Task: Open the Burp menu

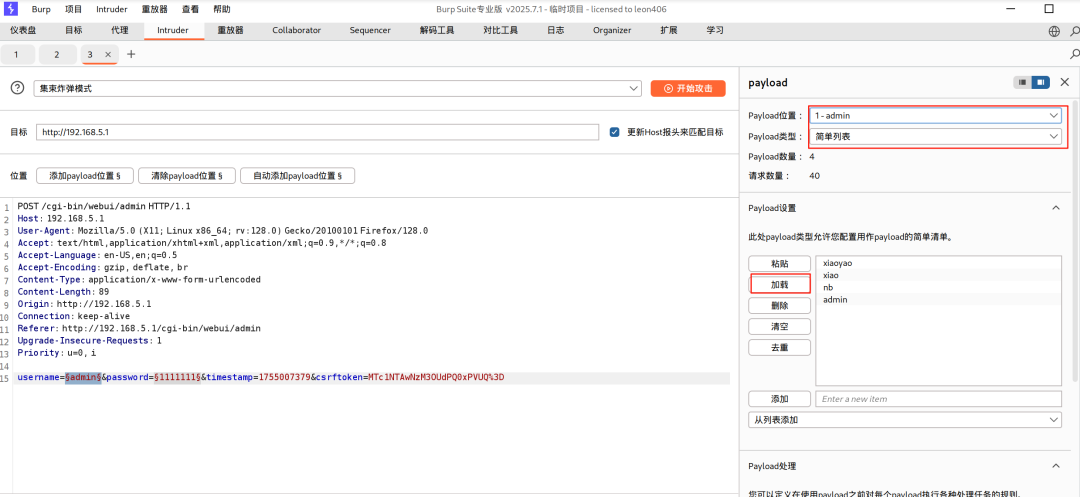Action: point(41,10)
